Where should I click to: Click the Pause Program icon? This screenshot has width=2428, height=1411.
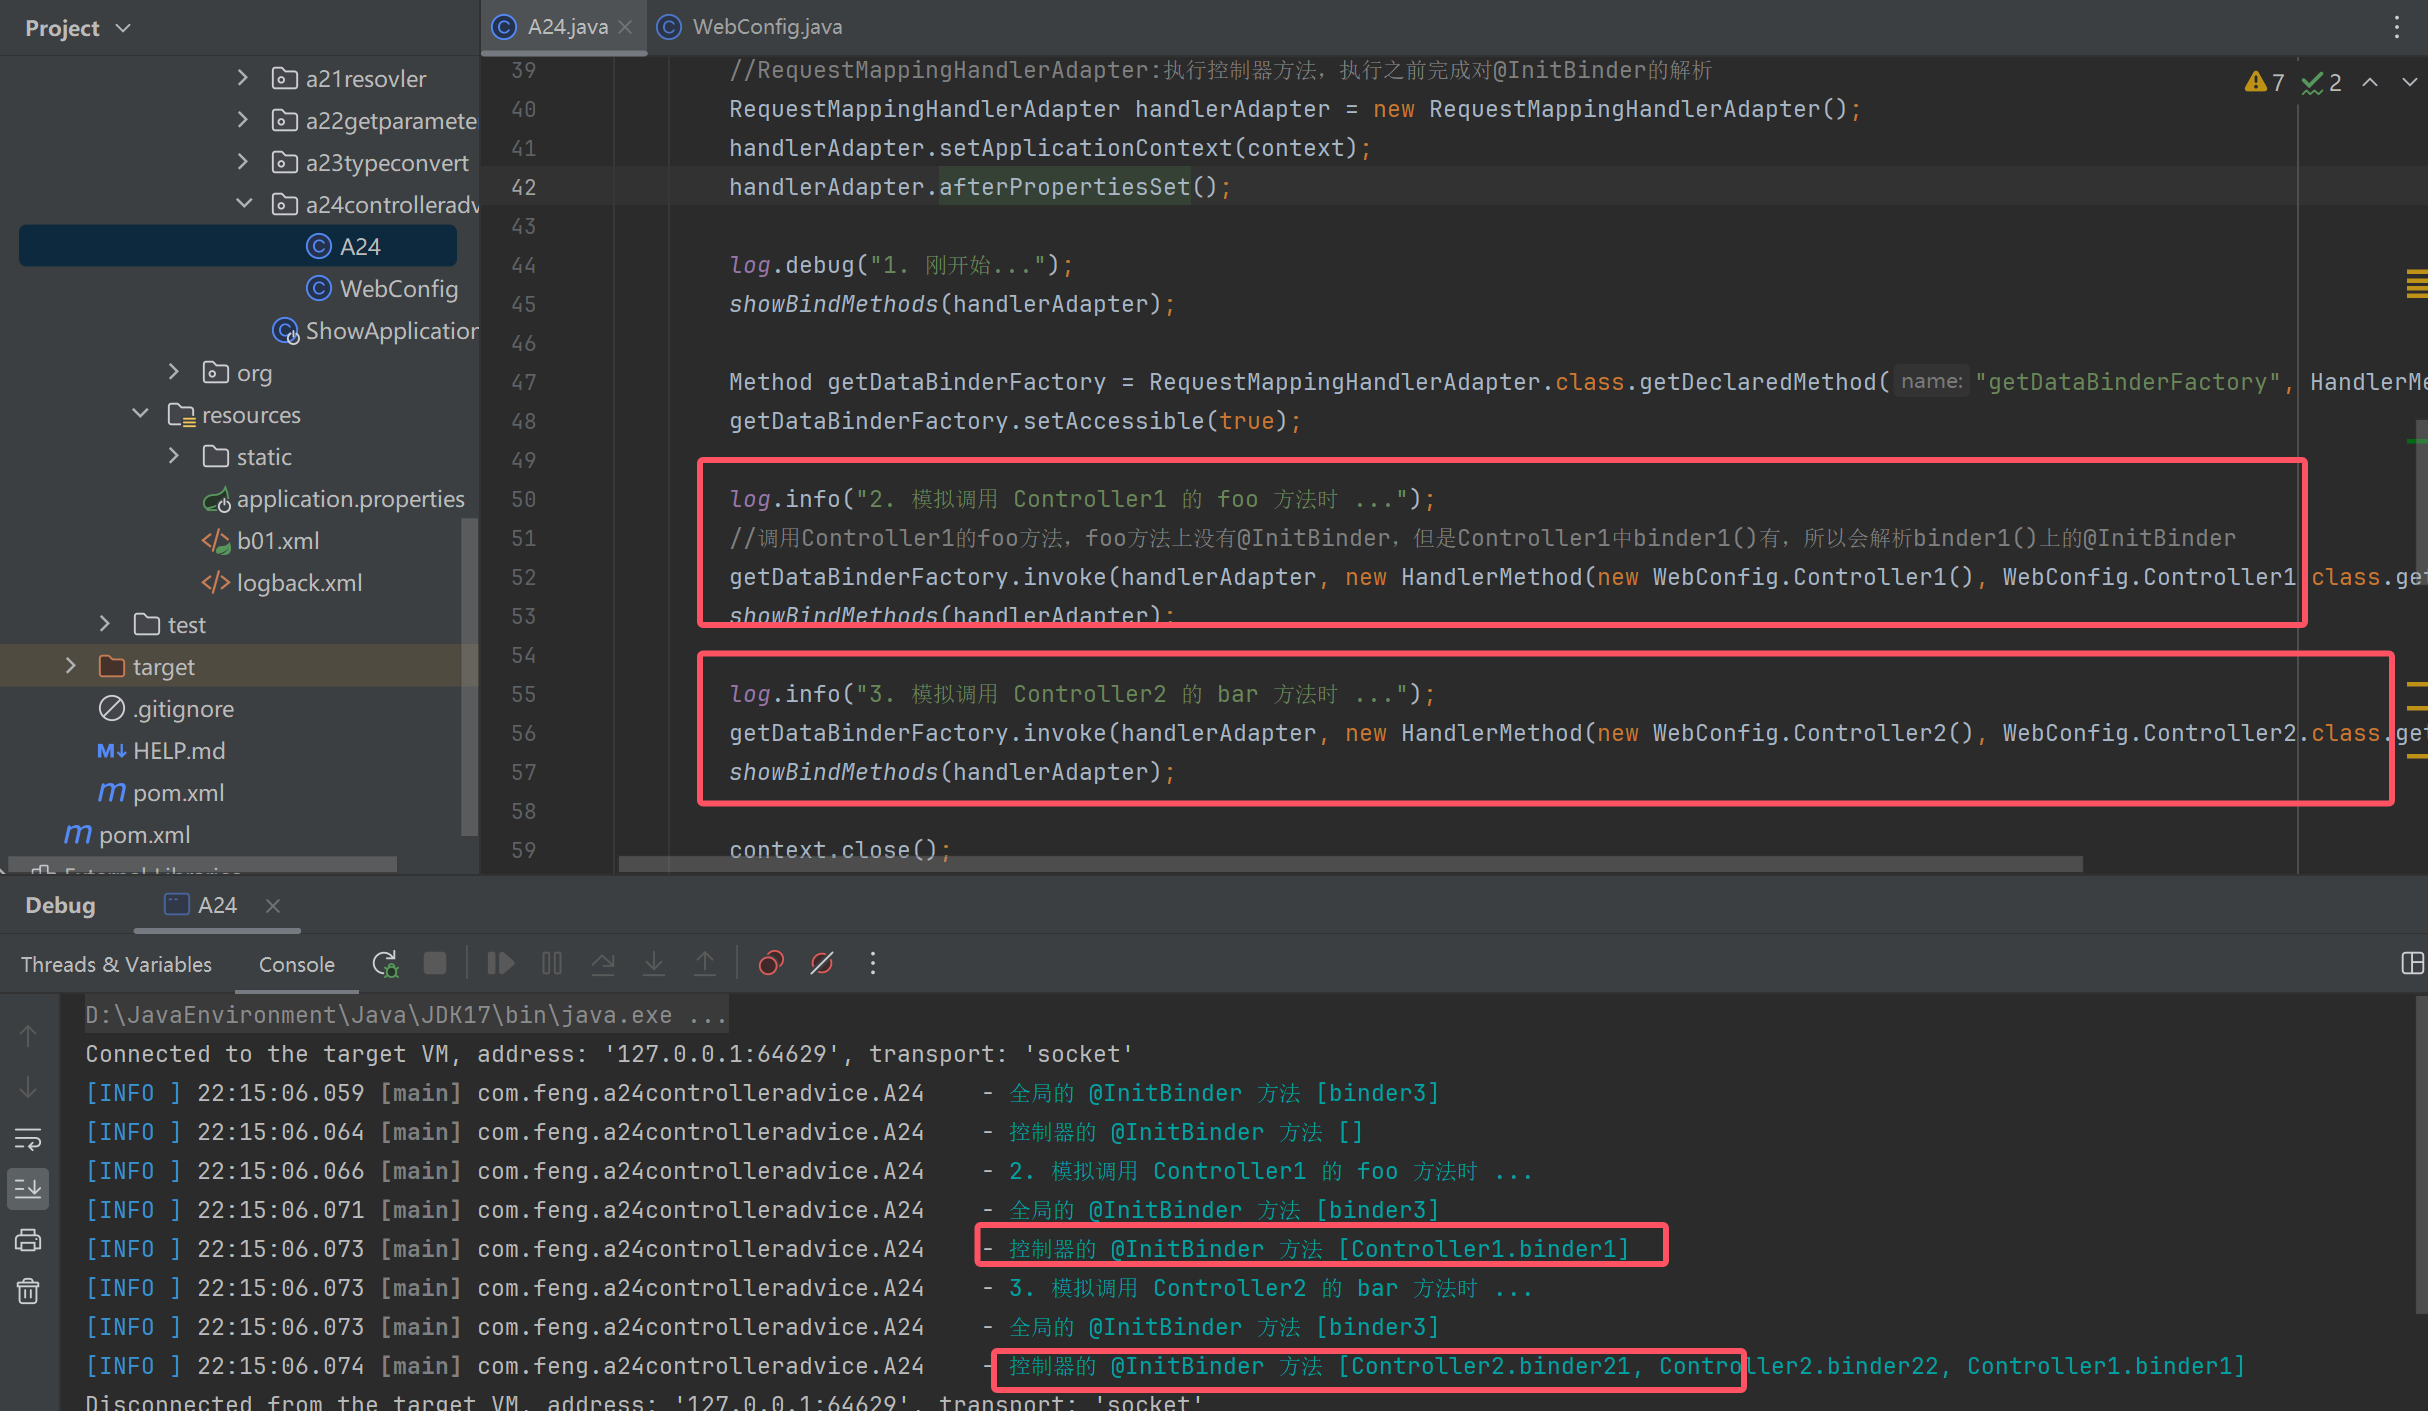click(x=552, y=963)
